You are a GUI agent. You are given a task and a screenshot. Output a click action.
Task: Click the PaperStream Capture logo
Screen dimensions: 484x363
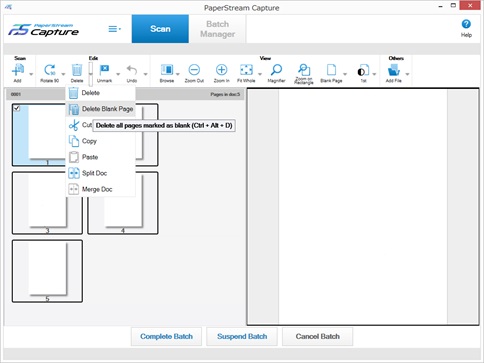(44, 30)
